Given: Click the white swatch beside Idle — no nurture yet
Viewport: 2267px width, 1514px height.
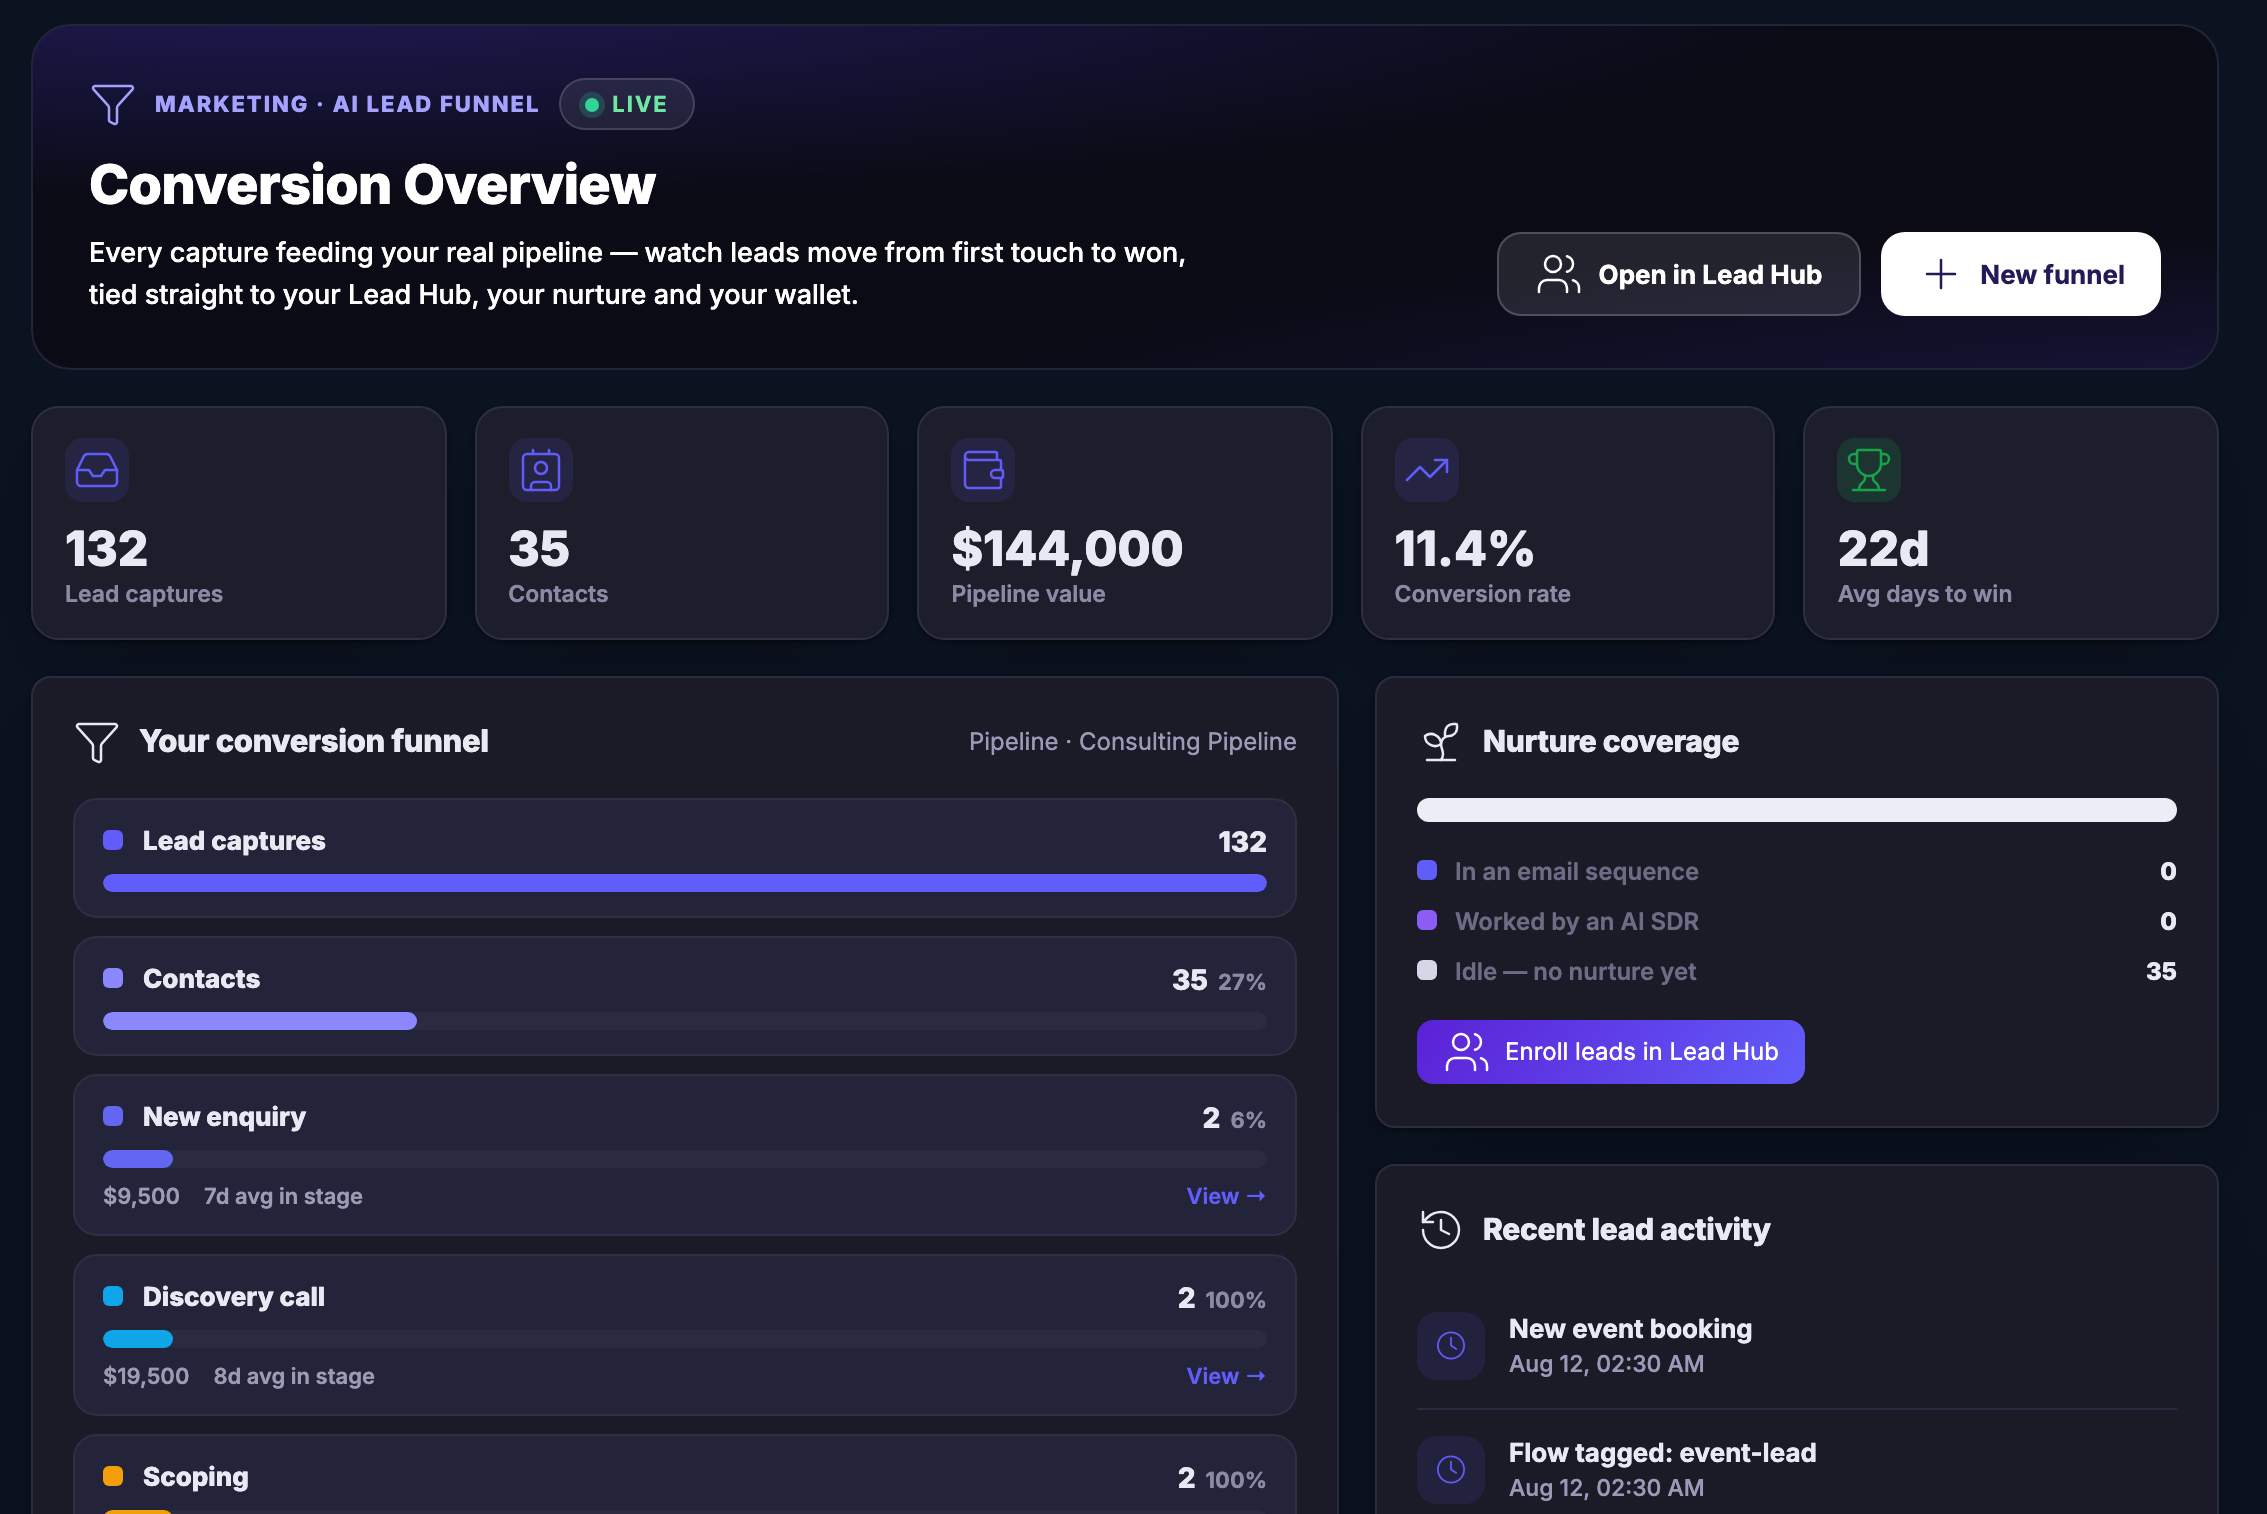Looking at the screenshot, I should [x=1427, y=970].
